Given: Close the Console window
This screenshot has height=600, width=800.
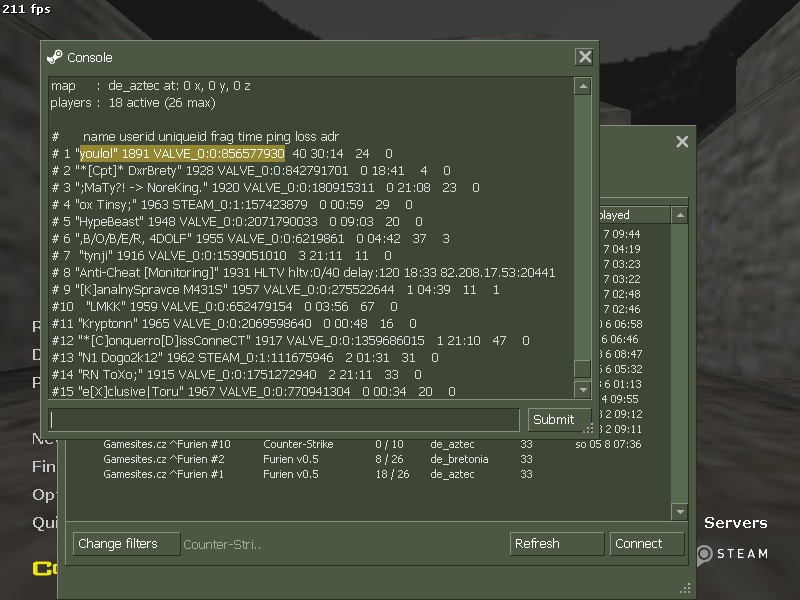Looking at the screenshot, I should click(585, 57).
